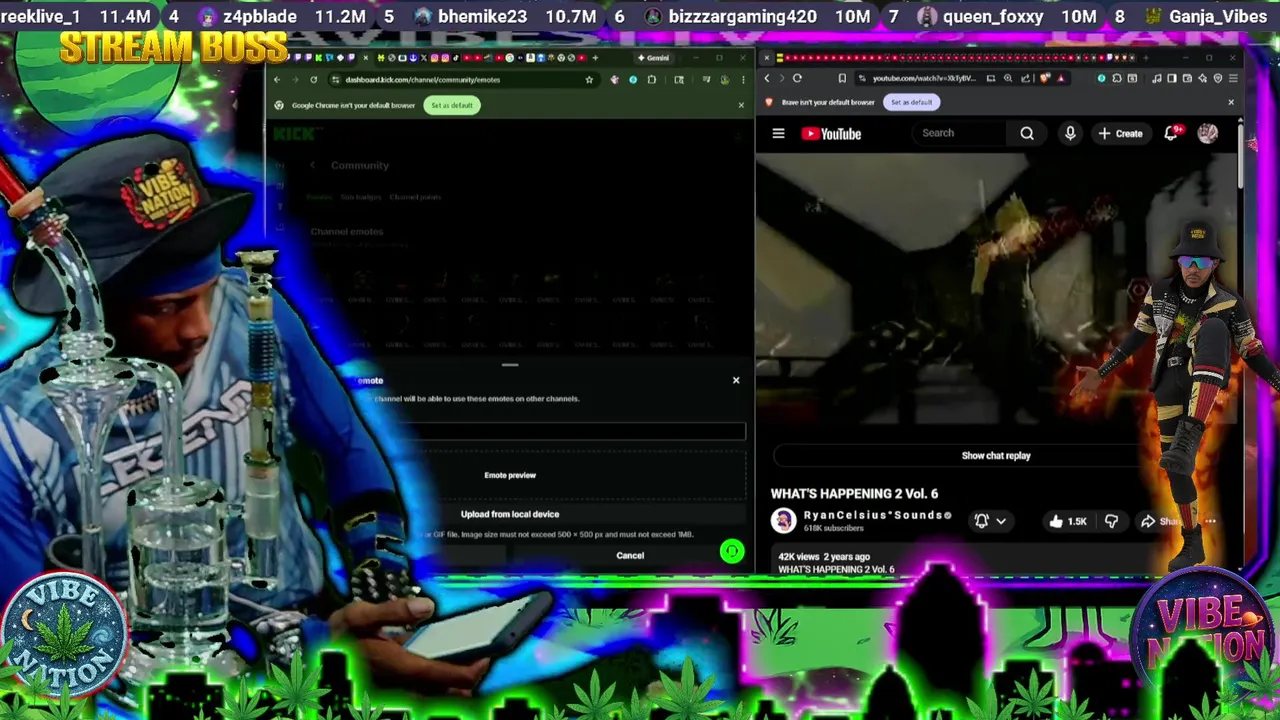Dismiss the Brave default browser infobar

[1231, 102]
